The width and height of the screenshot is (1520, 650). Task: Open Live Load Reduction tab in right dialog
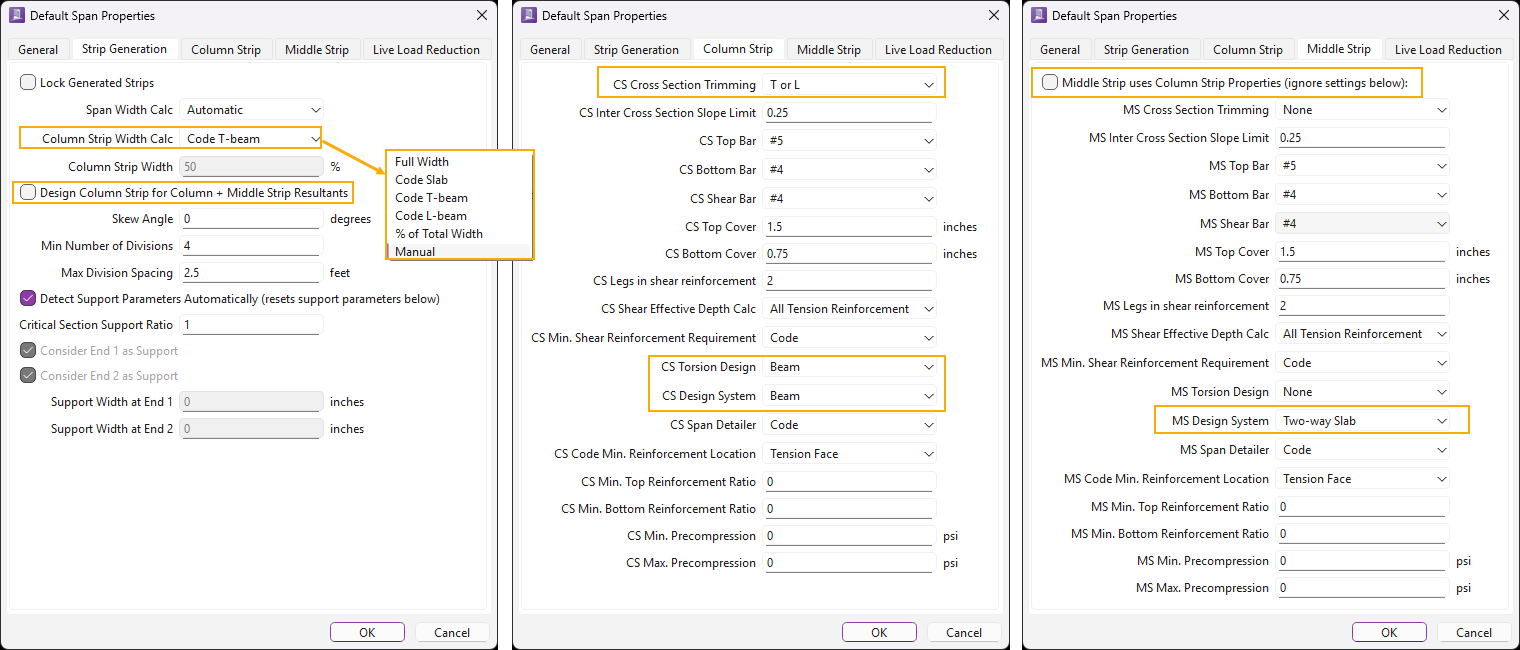pyautogui.click(x=1448, y=50)
